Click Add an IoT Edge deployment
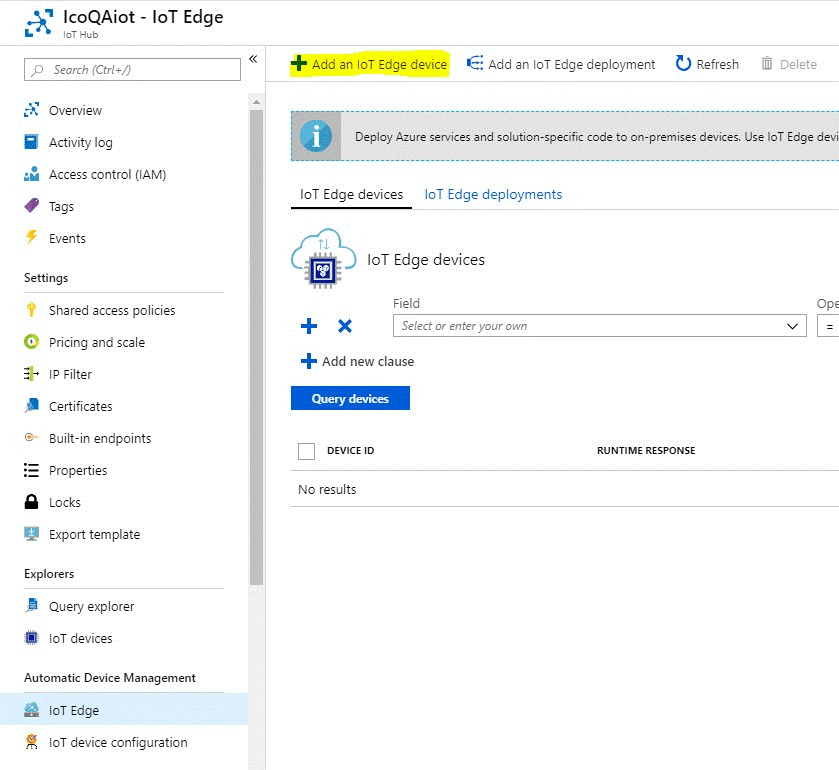Image resolution: width=839 pixels, height=770 pixels. click(561, 64)
